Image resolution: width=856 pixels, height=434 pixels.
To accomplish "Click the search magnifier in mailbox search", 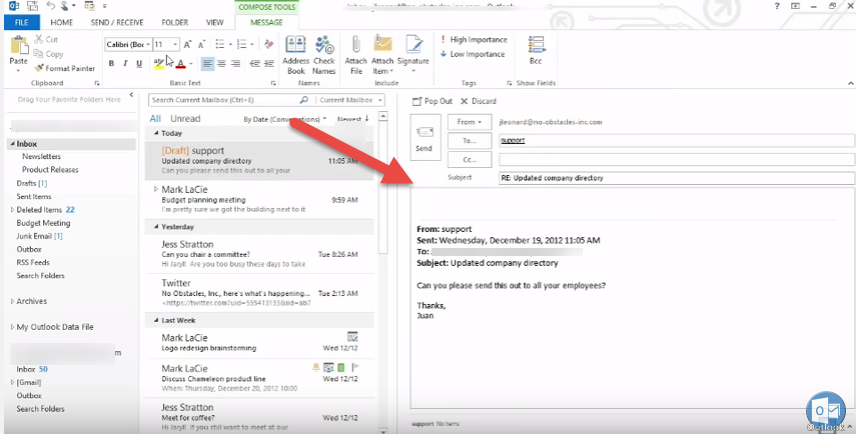I will 304,100.
